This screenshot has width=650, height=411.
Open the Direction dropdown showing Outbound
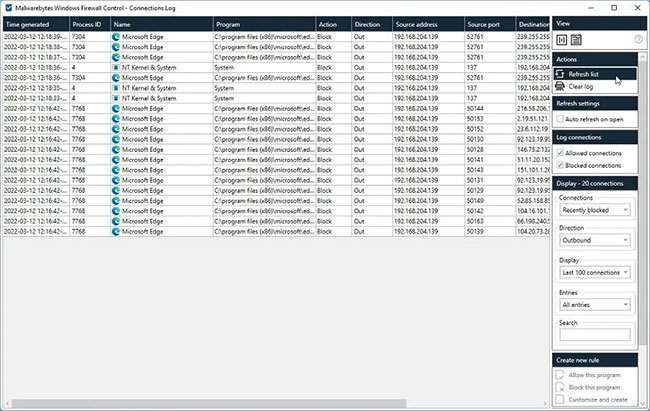pos(595,240)
